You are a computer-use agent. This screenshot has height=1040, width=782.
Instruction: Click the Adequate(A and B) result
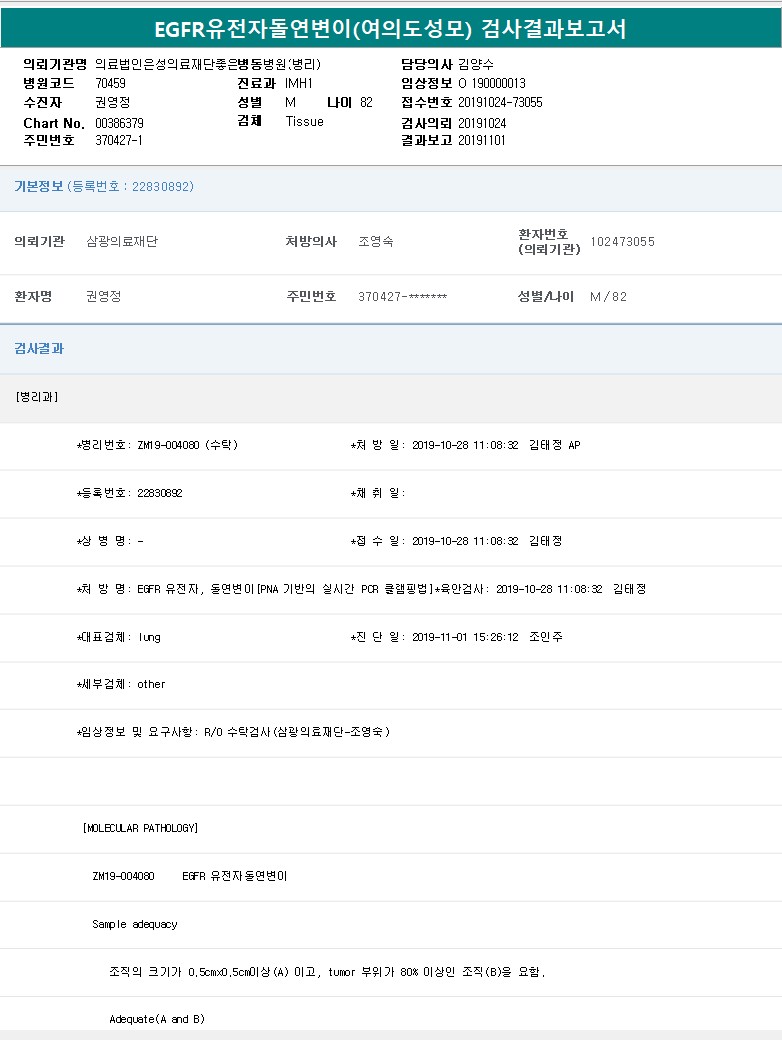tap(157, 1019)
